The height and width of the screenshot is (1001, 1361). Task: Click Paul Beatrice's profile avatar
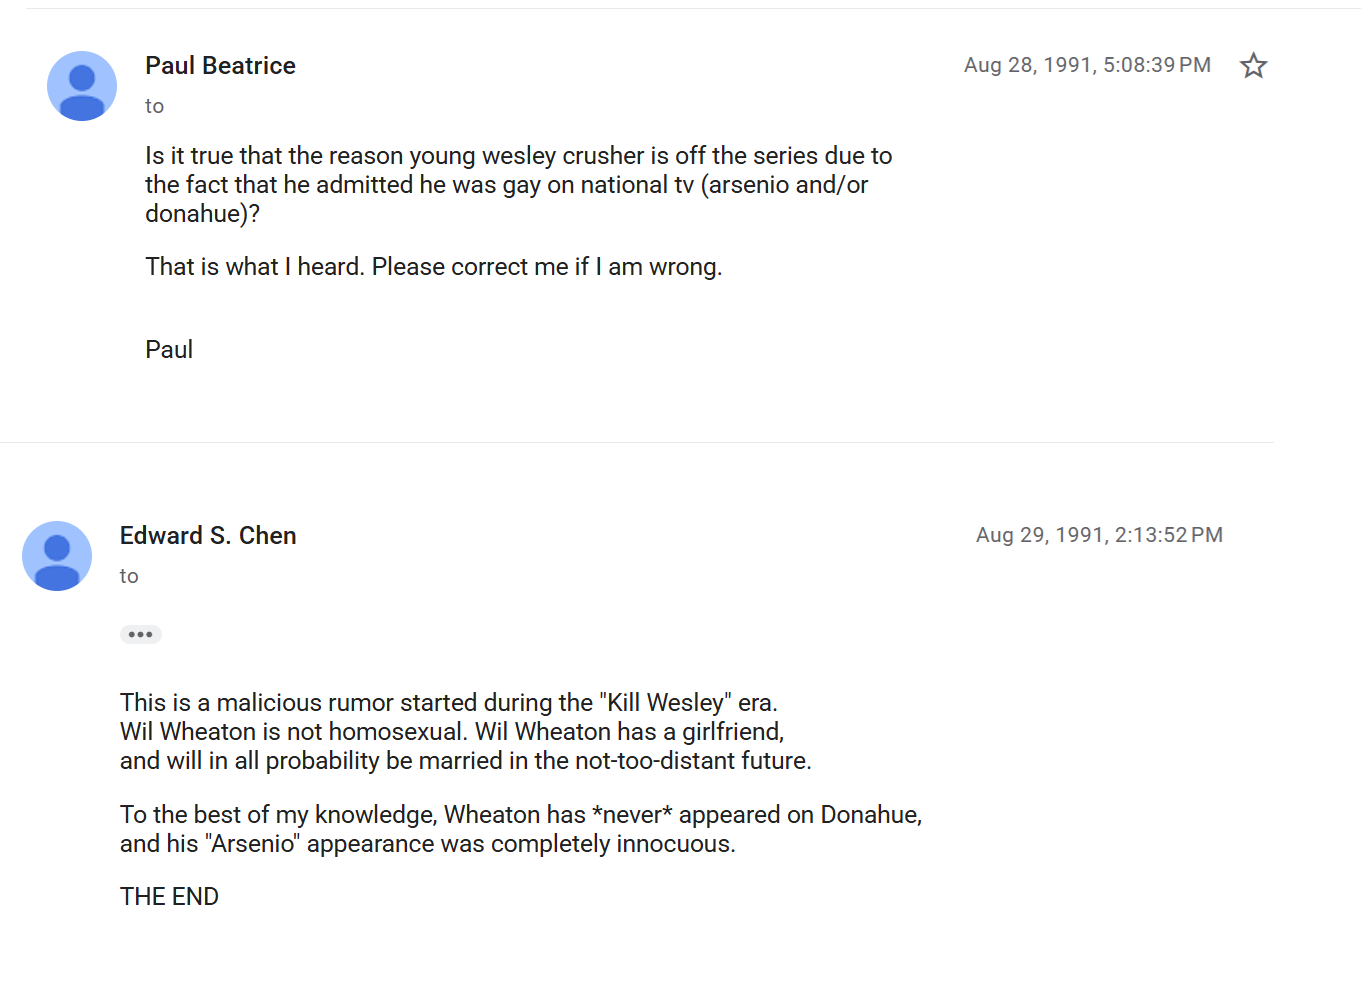coord(82,86)
